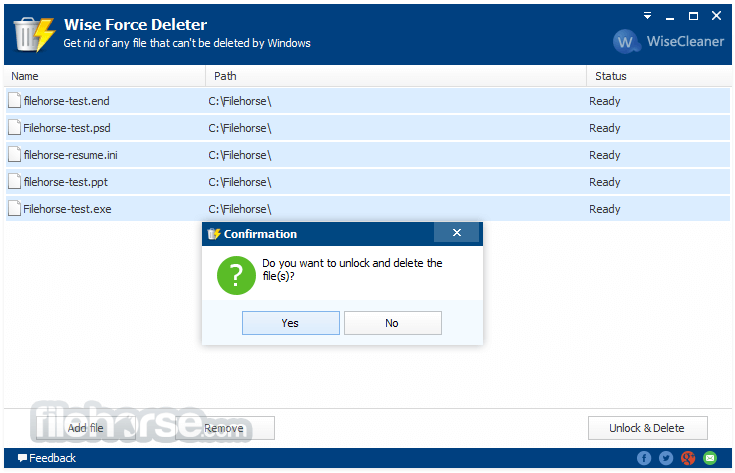Select the filehorse-test.end file name
The width and height of the screenshot is (735, 473).
(x=67, y=101)
